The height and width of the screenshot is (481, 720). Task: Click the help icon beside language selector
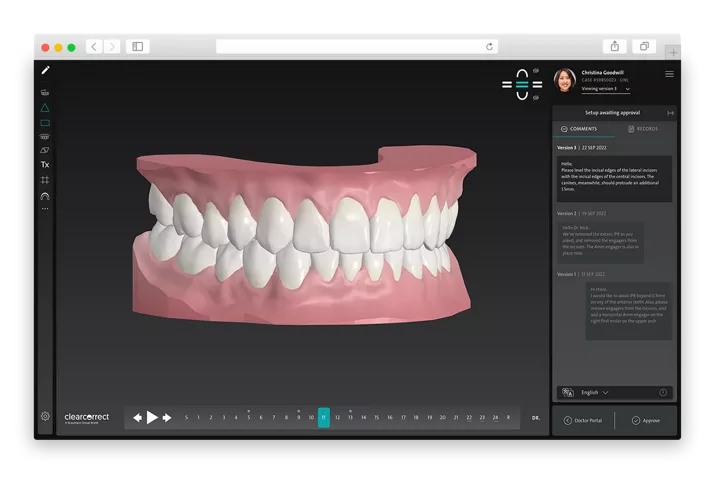pos(663,393)
